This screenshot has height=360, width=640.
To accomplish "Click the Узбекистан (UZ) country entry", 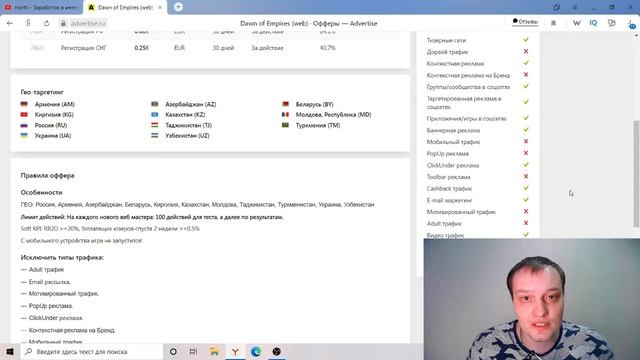I will (187, 136).
